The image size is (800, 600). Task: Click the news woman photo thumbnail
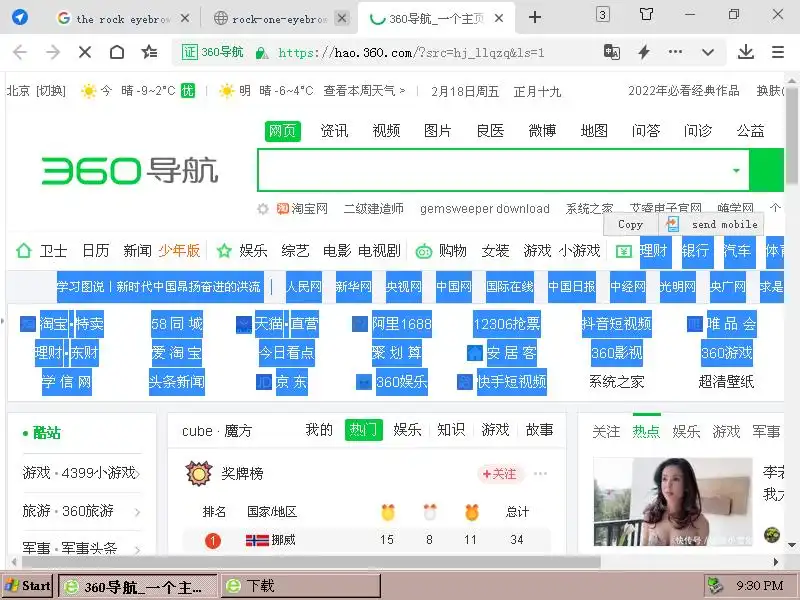tap(672, 502)
